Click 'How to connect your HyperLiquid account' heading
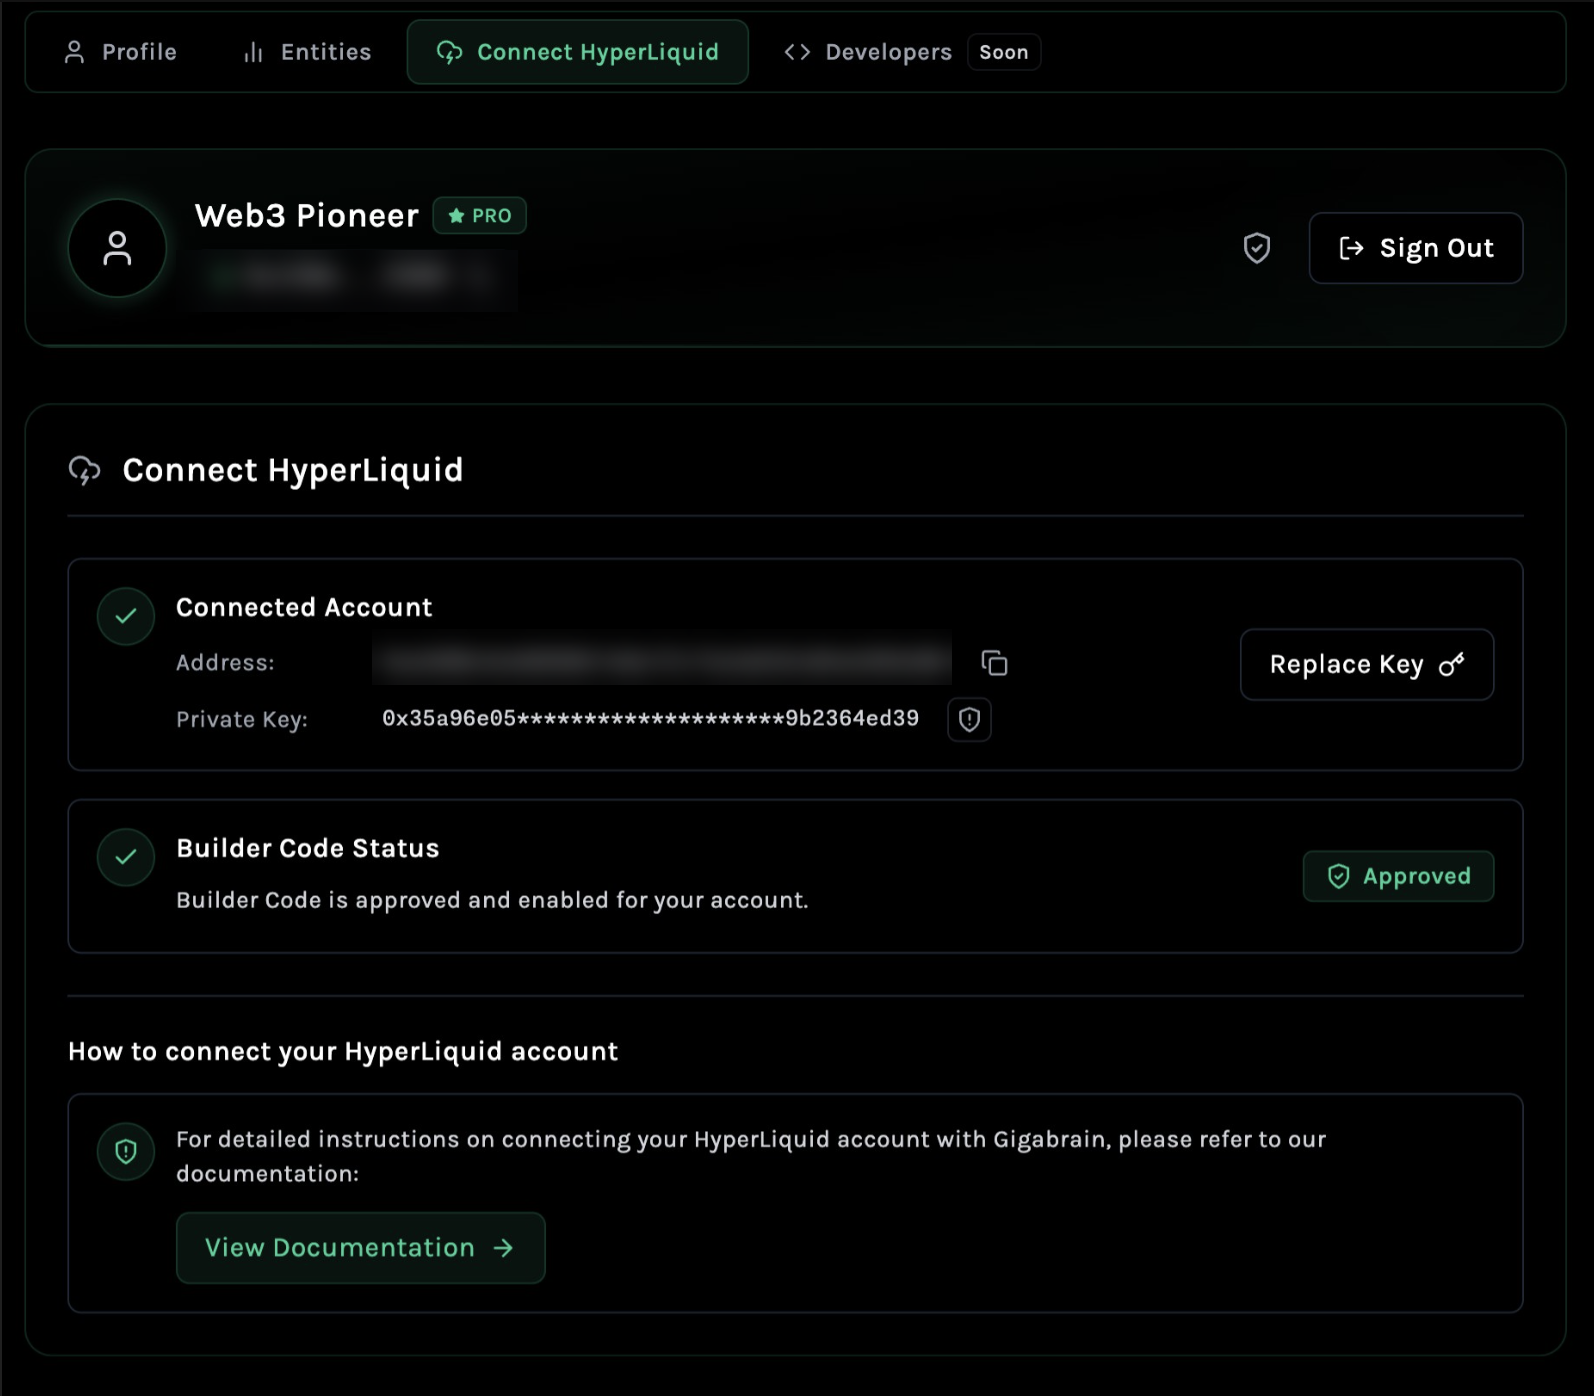The width and height of the screenshot is (1594, 1396). pos(343,1051)
